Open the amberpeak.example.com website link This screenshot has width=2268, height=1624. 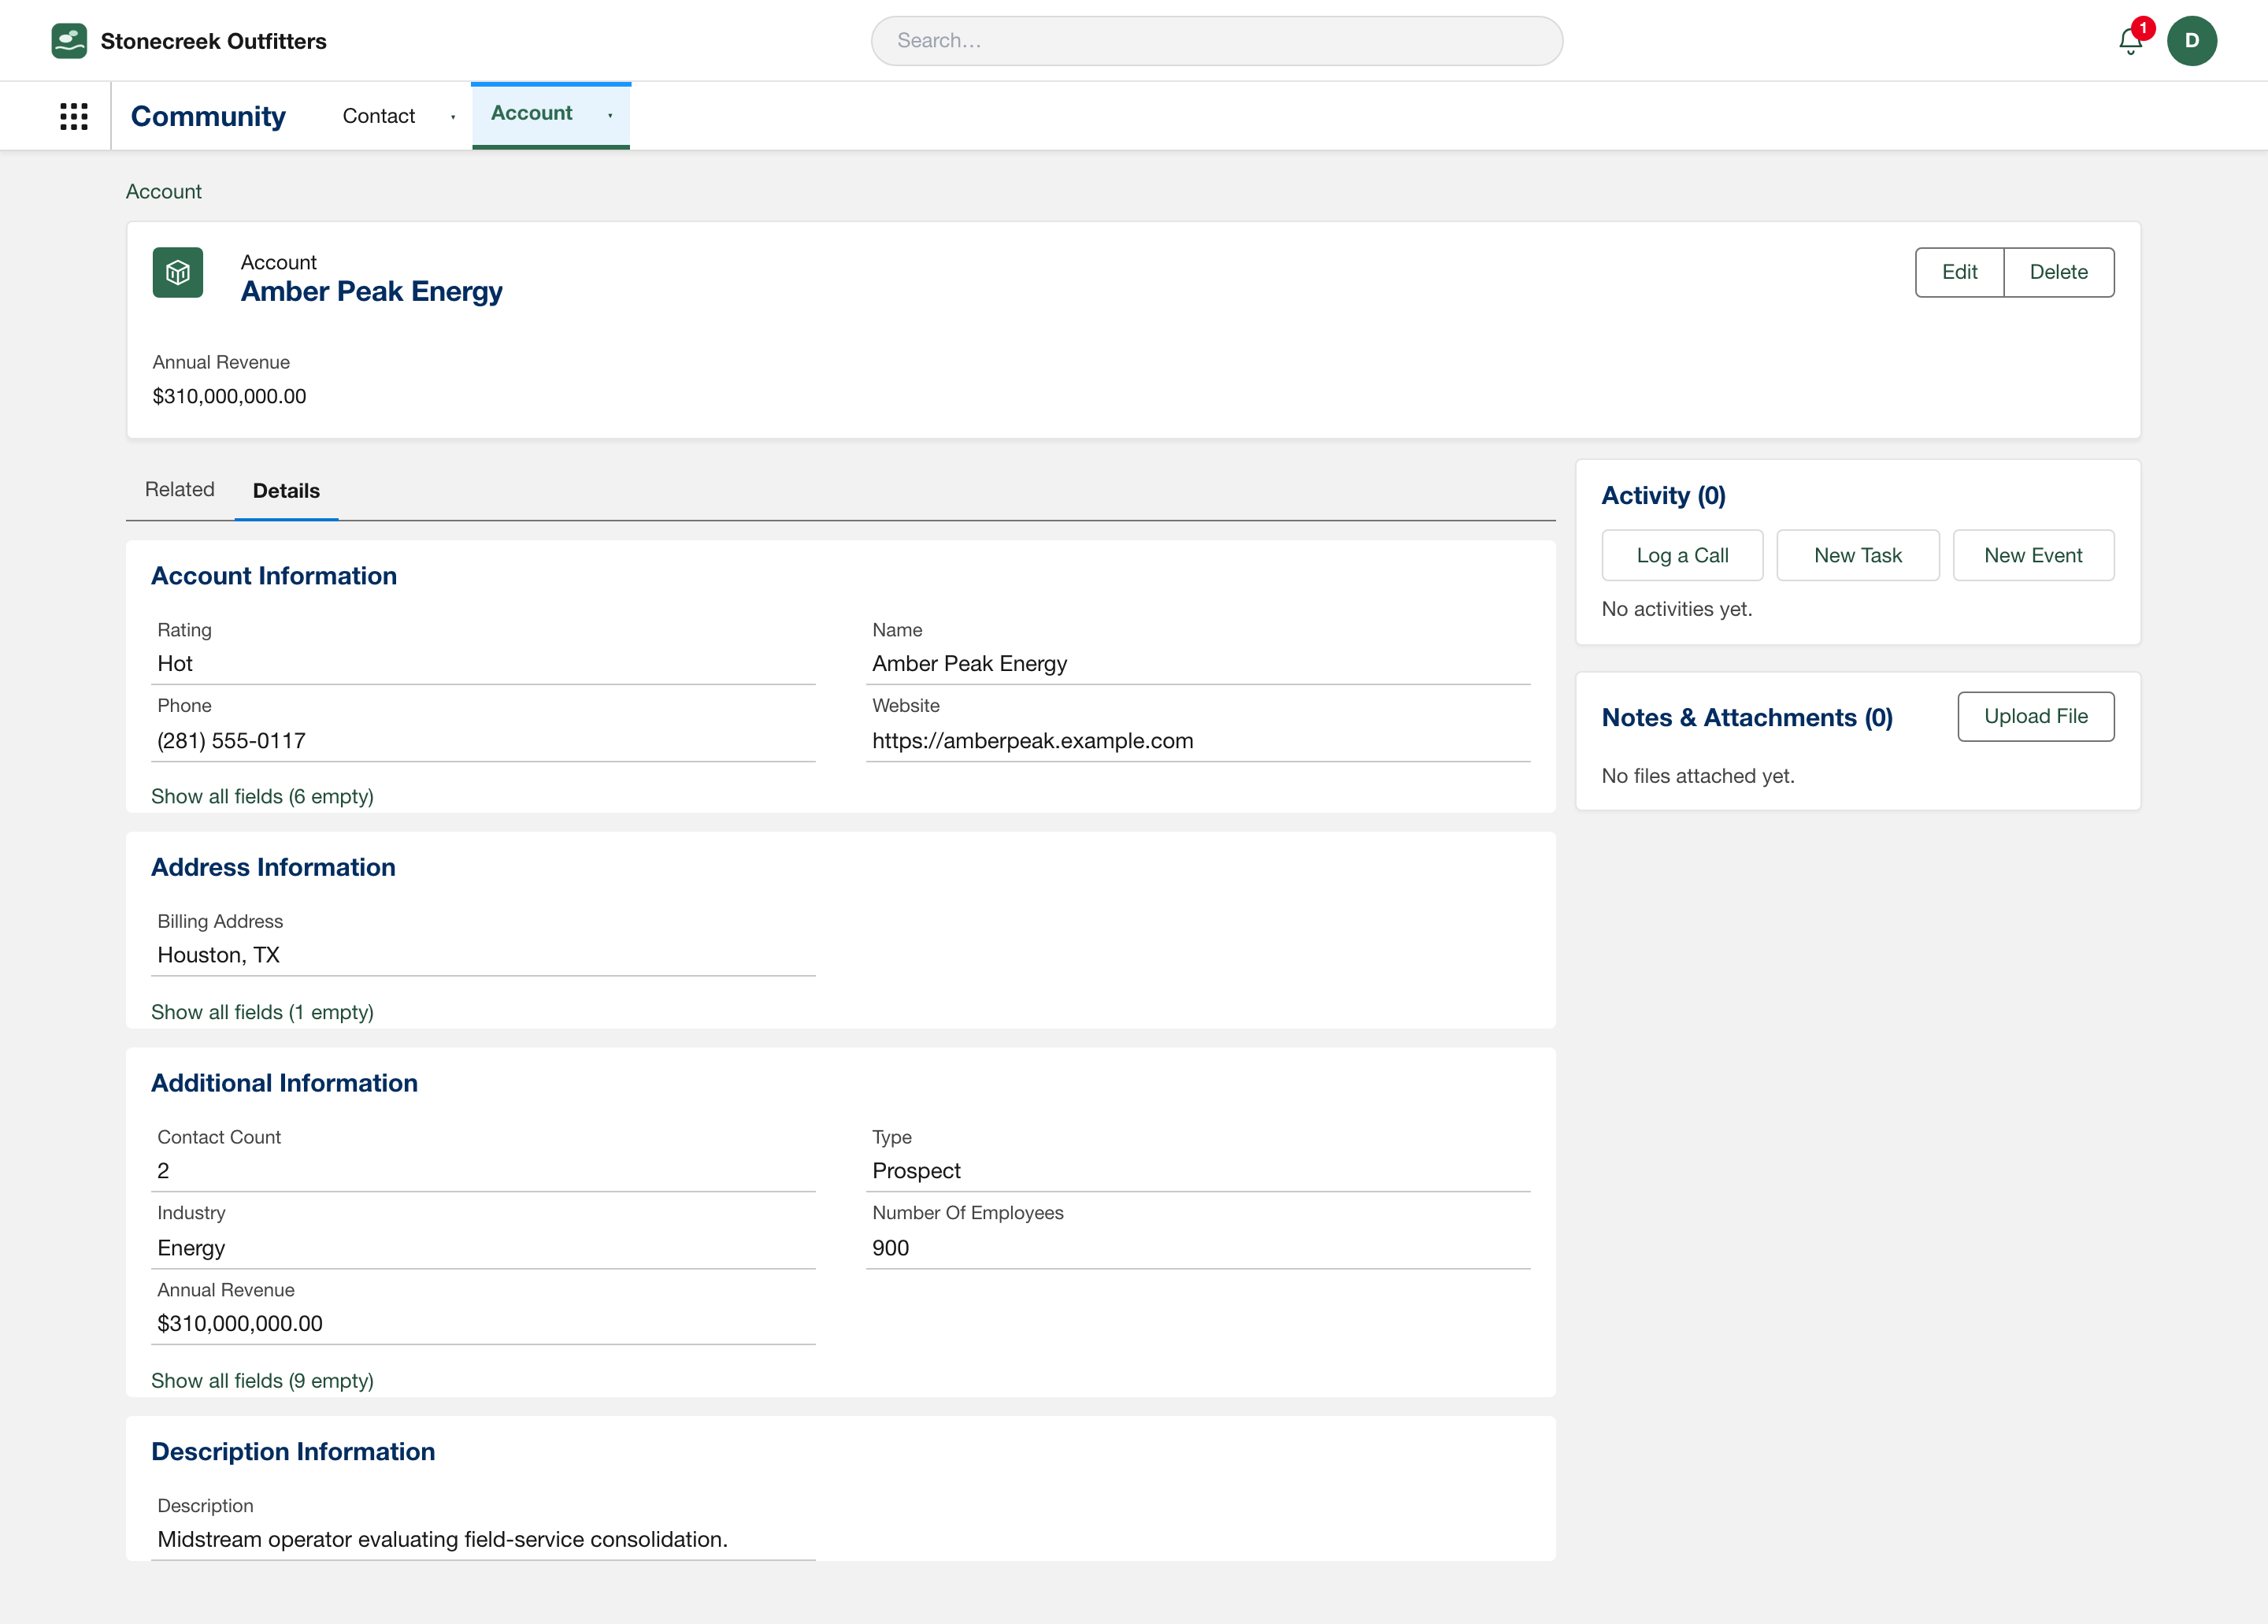[x=1032, y=741]
